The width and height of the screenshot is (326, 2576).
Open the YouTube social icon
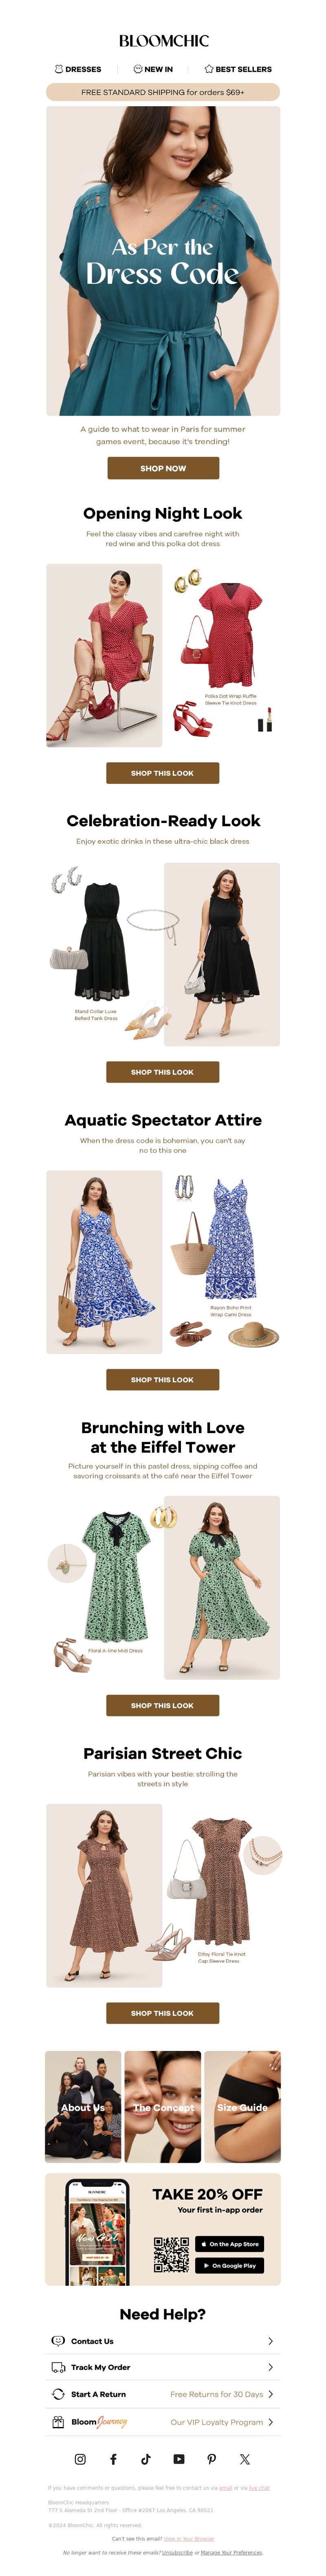179,2459
